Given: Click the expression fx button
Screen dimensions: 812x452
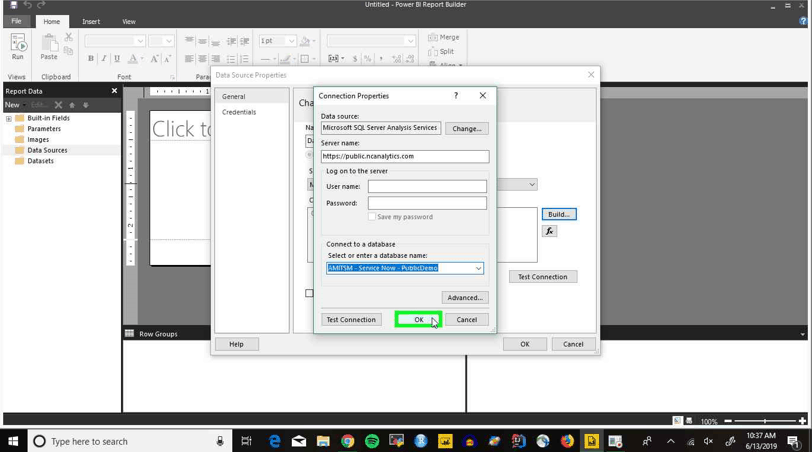Looking at the screenshot, I should pos(549,231).
